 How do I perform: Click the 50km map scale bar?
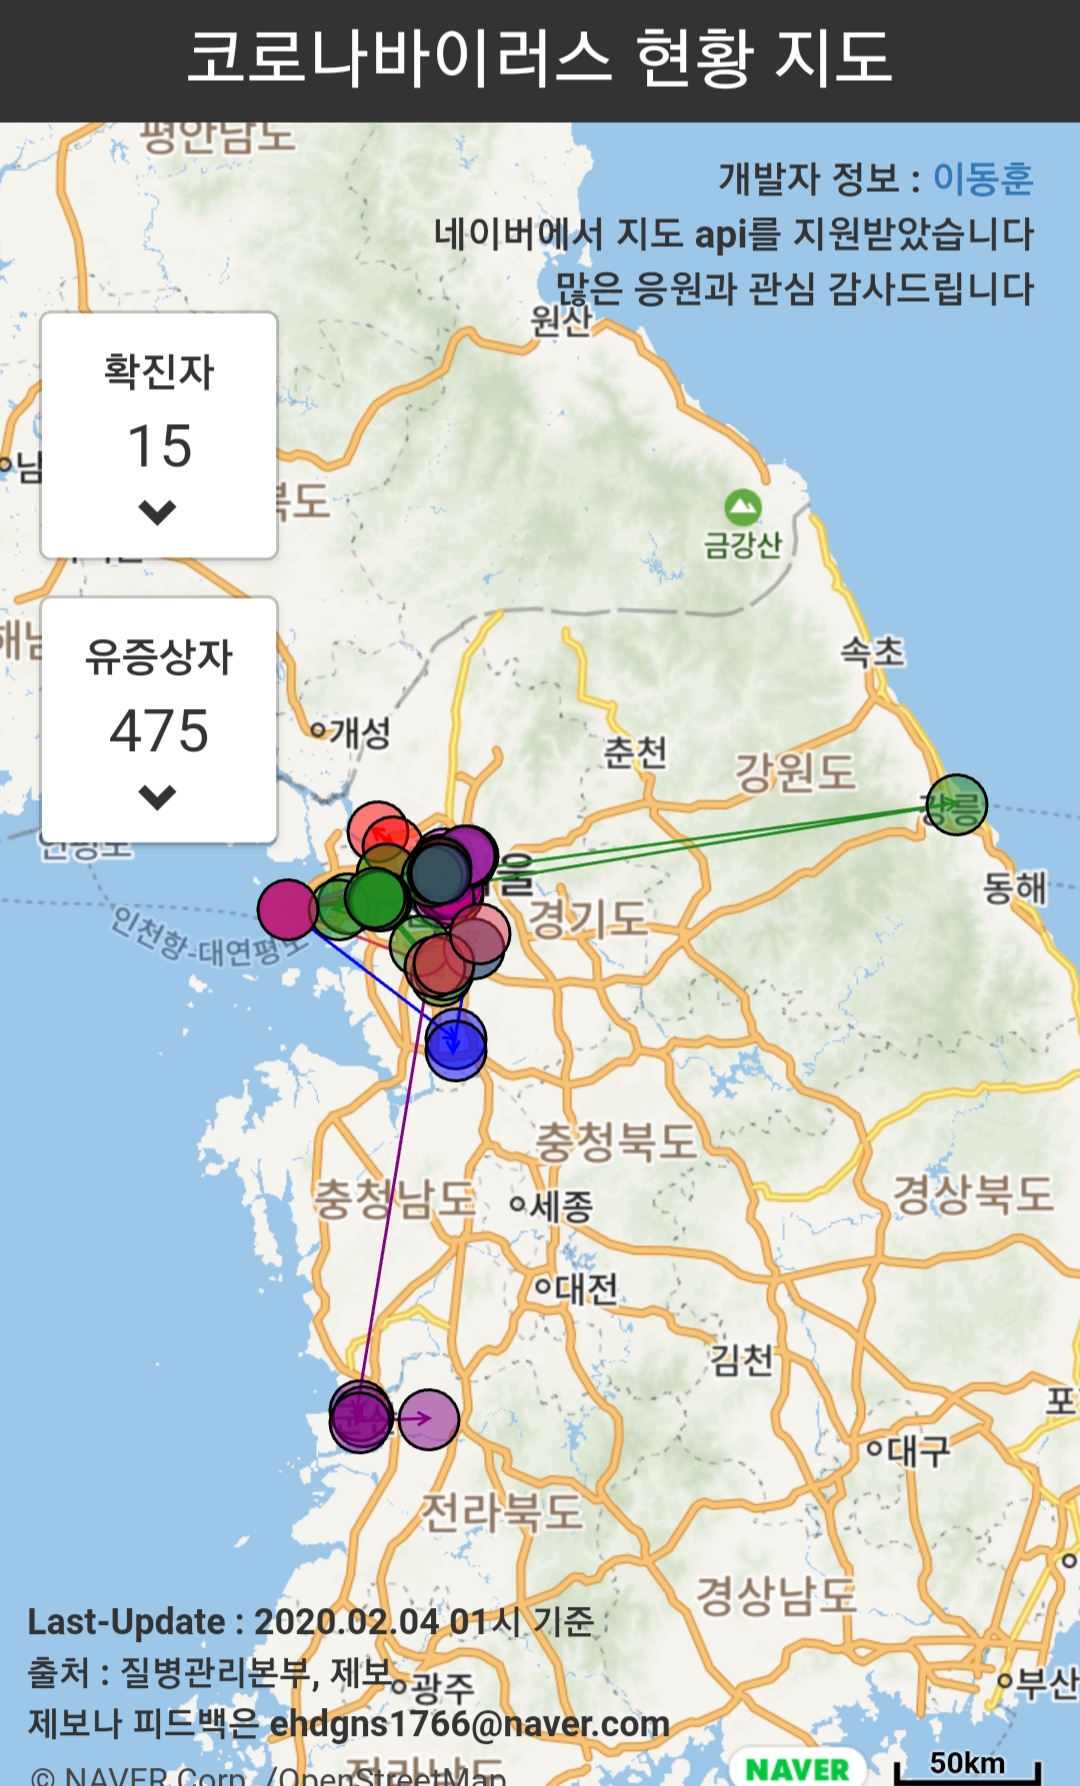click(967, 1766)
